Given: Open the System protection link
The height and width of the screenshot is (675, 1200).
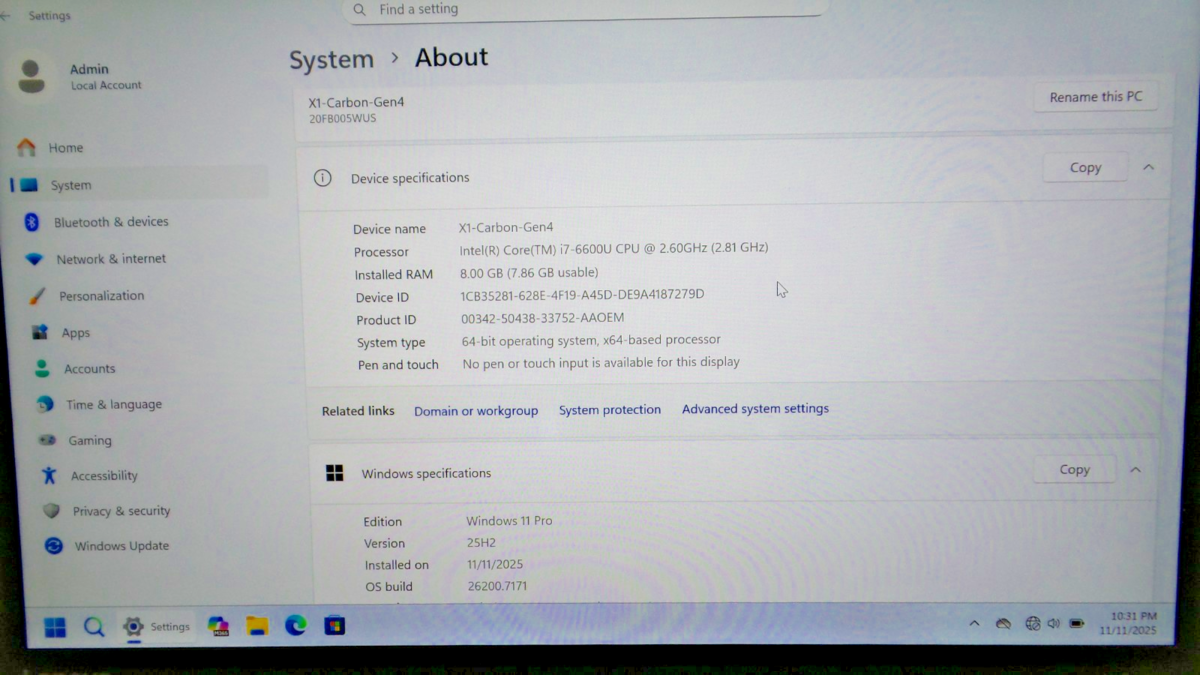Looking at the screenshot, I should pos(609,410).
